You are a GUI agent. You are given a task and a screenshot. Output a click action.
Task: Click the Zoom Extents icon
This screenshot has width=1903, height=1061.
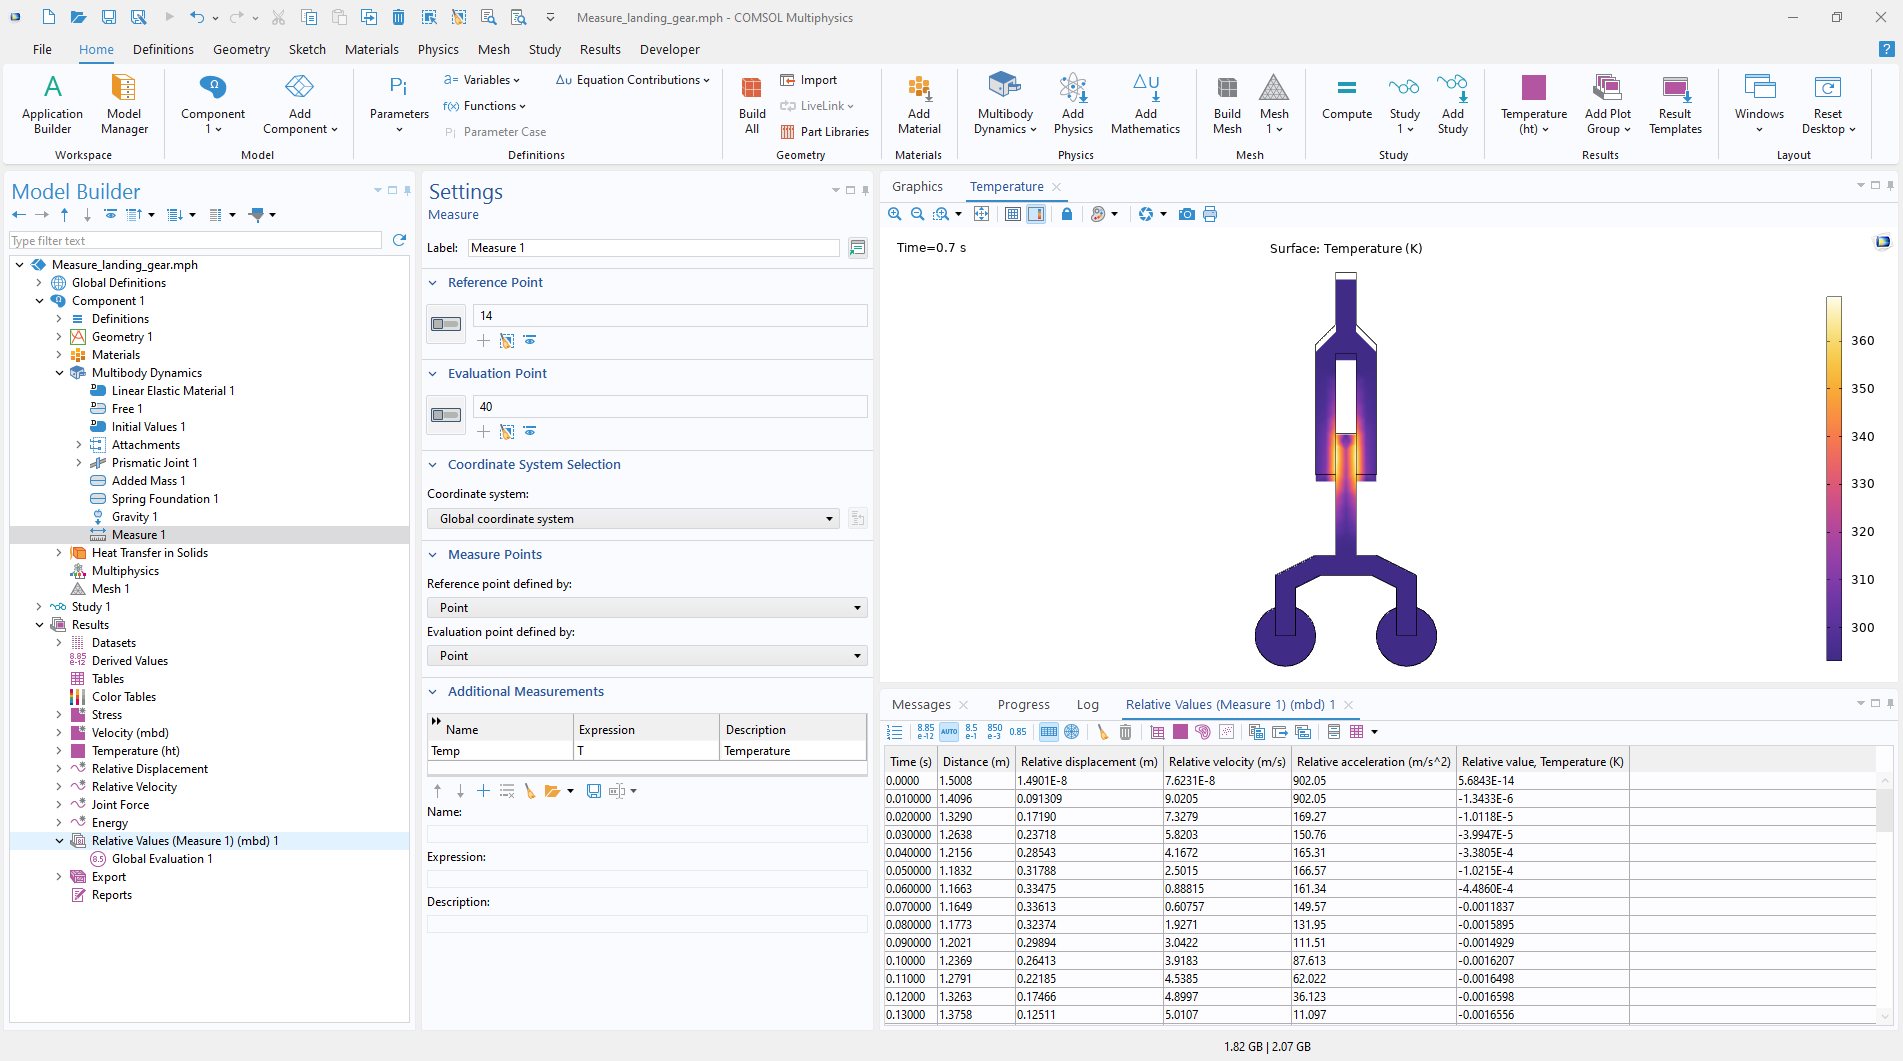click(982, 214)
